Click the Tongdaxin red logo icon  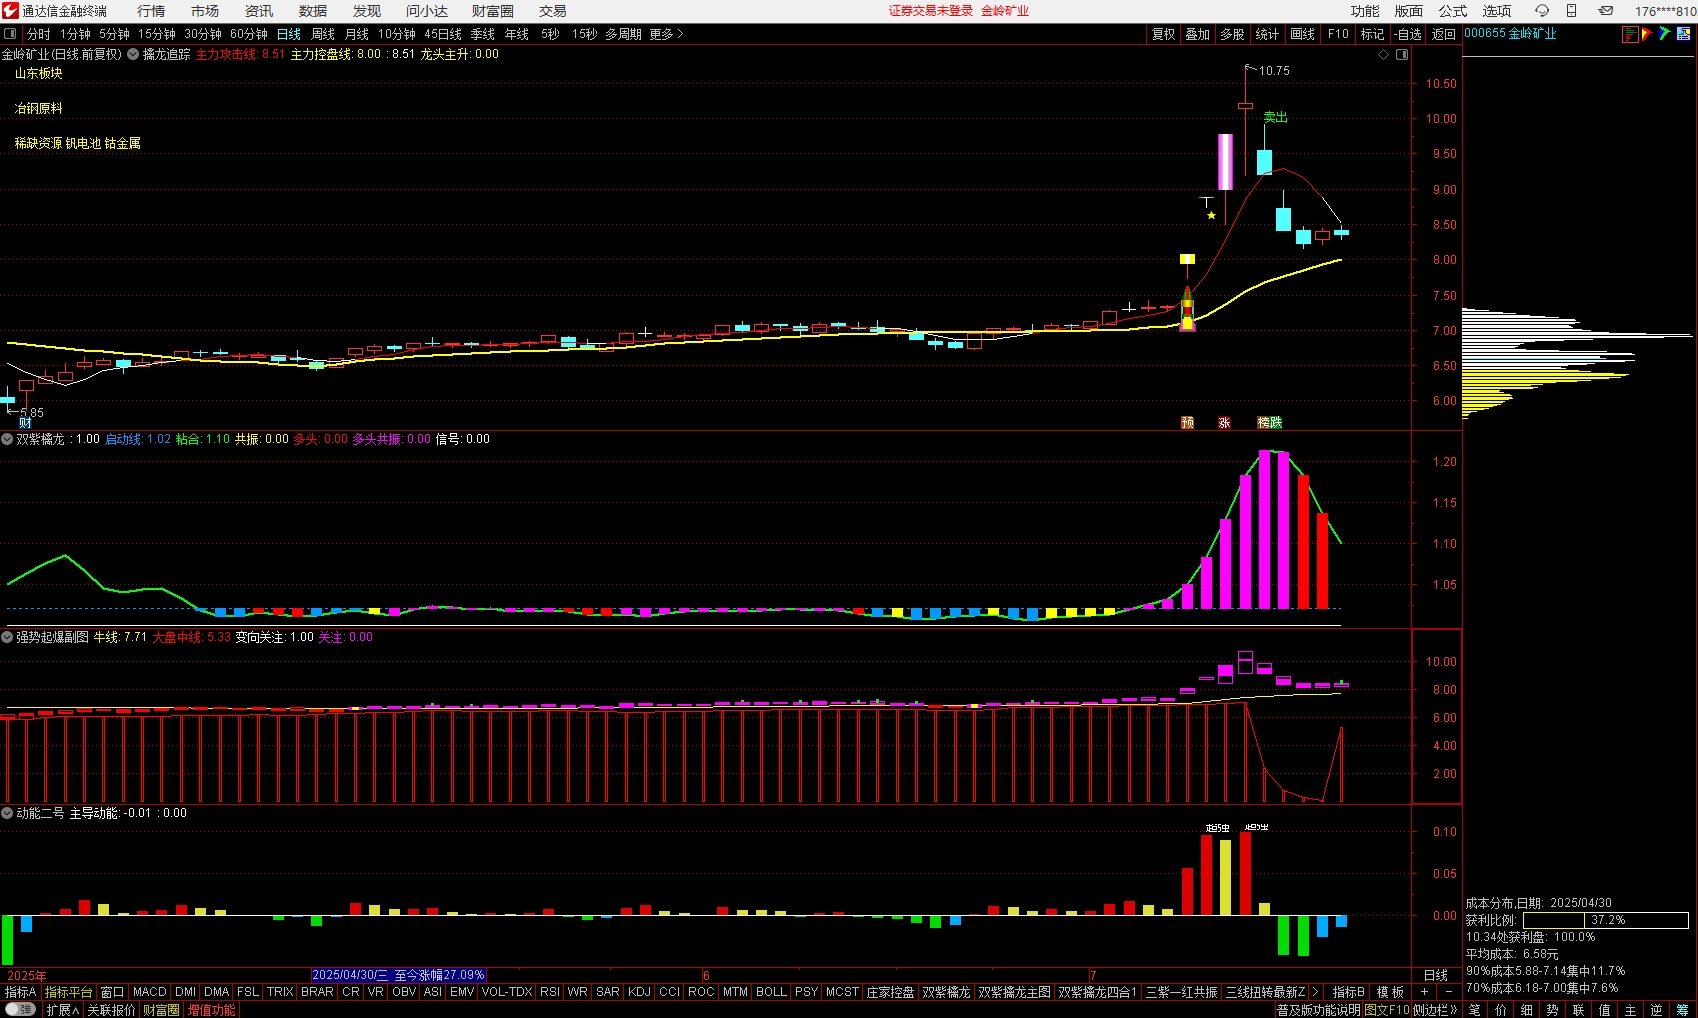pos(10,11)
